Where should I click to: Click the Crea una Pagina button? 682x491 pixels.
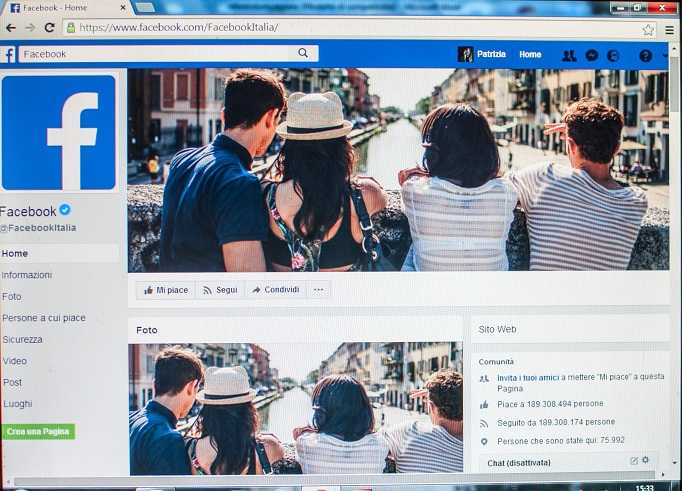[38, 431]
